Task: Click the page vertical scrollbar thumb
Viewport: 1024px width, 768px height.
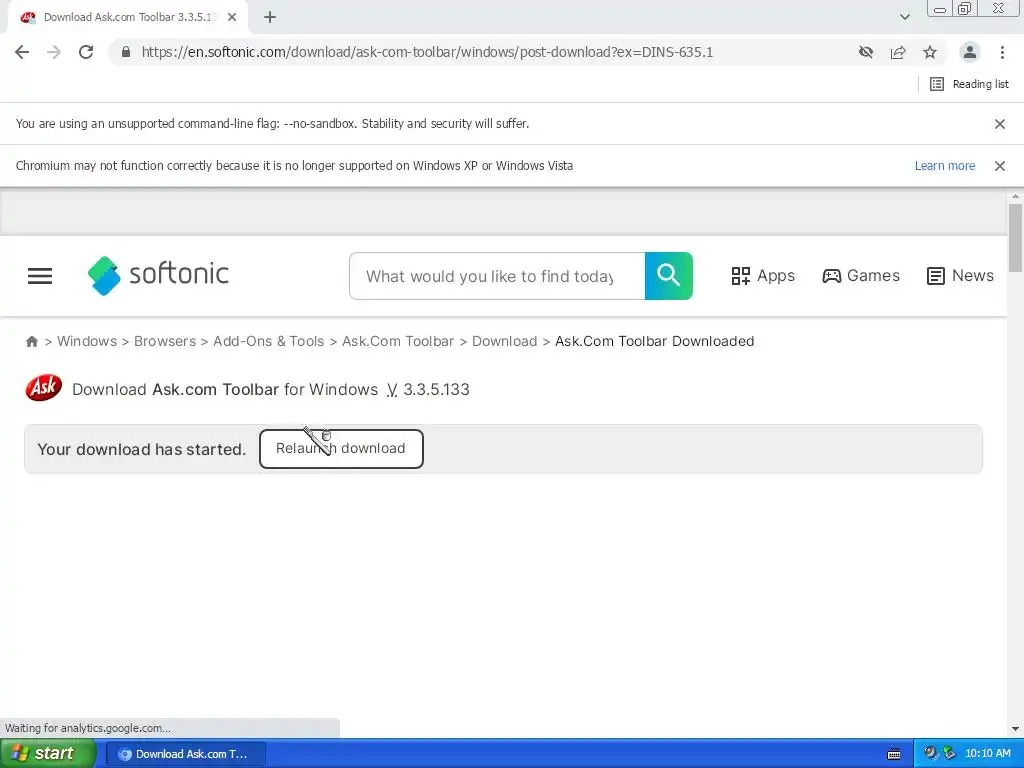Action: [x=1015, y=237]
